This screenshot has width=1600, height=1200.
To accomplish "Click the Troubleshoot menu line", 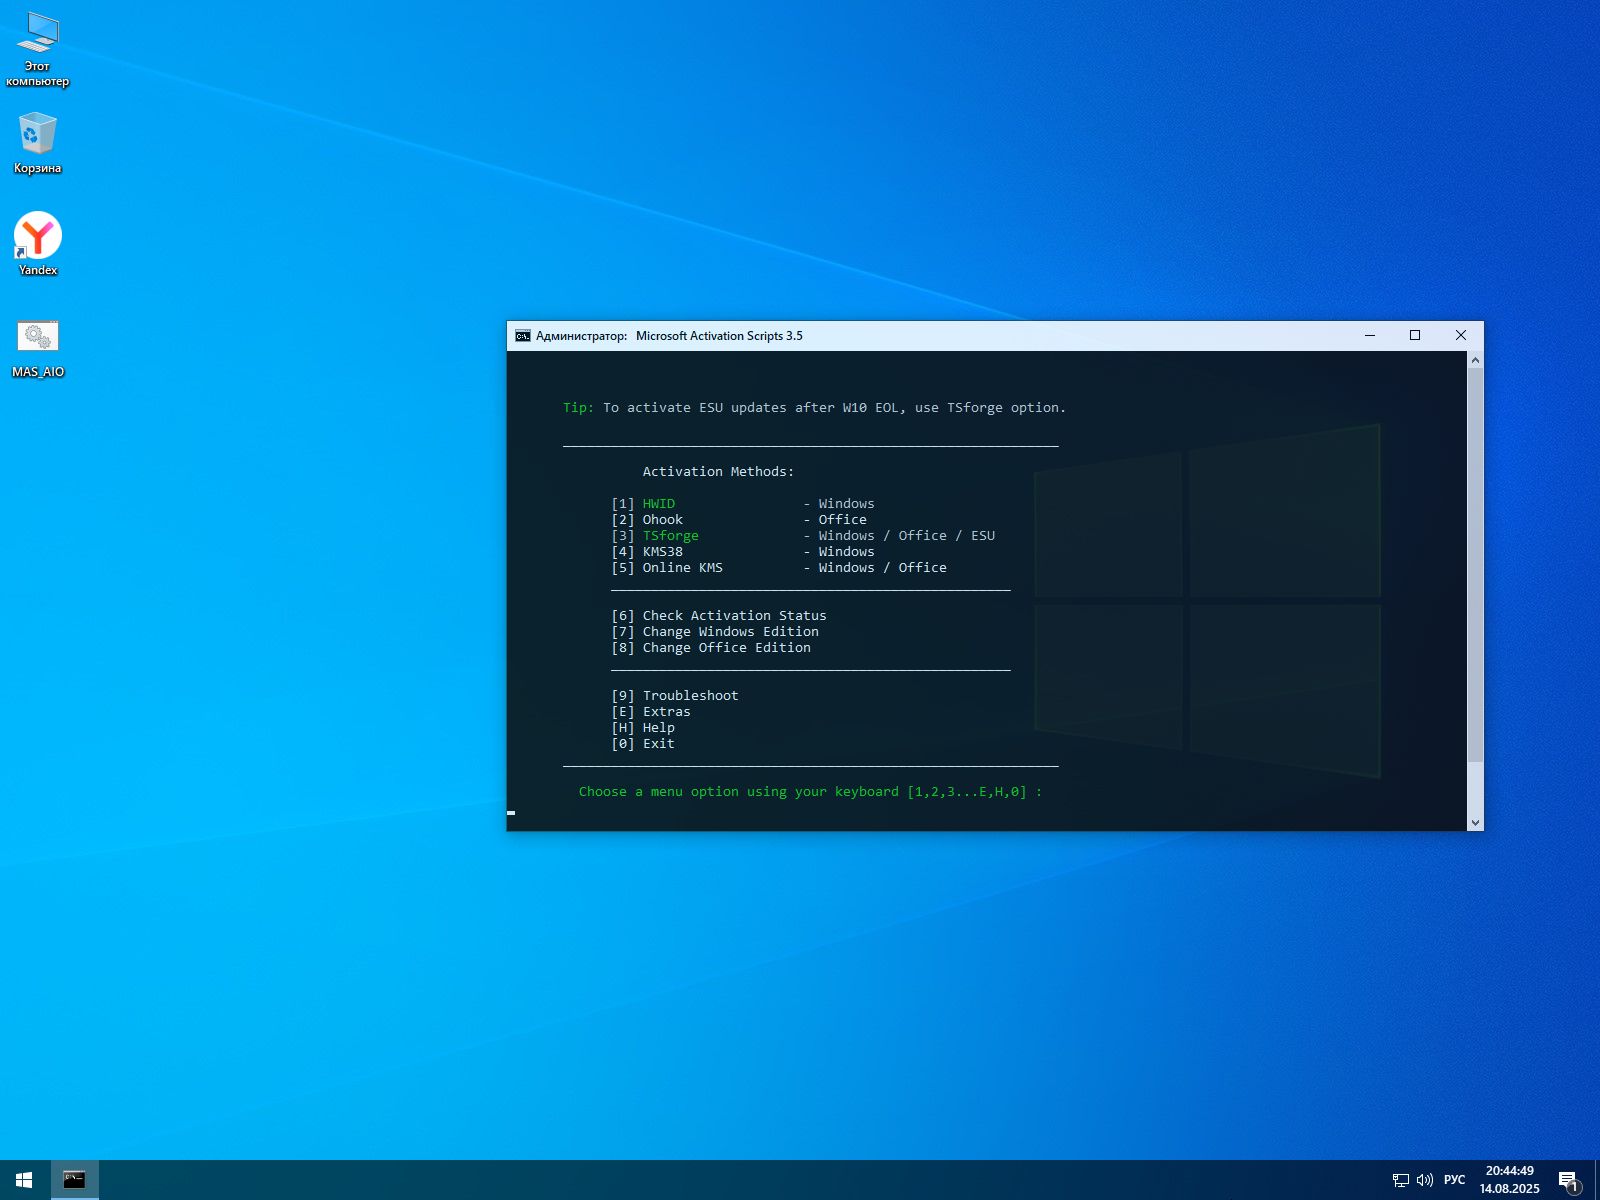I will [674, 696].
